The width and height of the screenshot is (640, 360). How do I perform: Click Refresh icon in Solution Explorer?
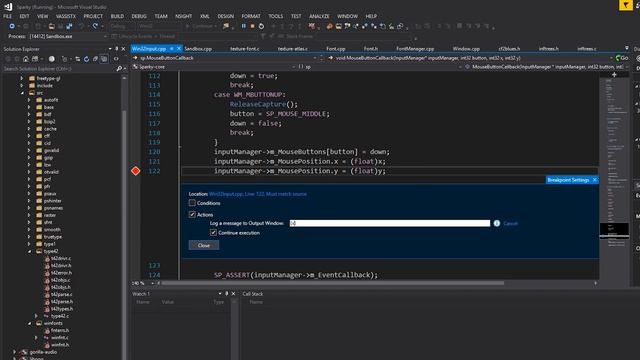[x=86, y=59]
